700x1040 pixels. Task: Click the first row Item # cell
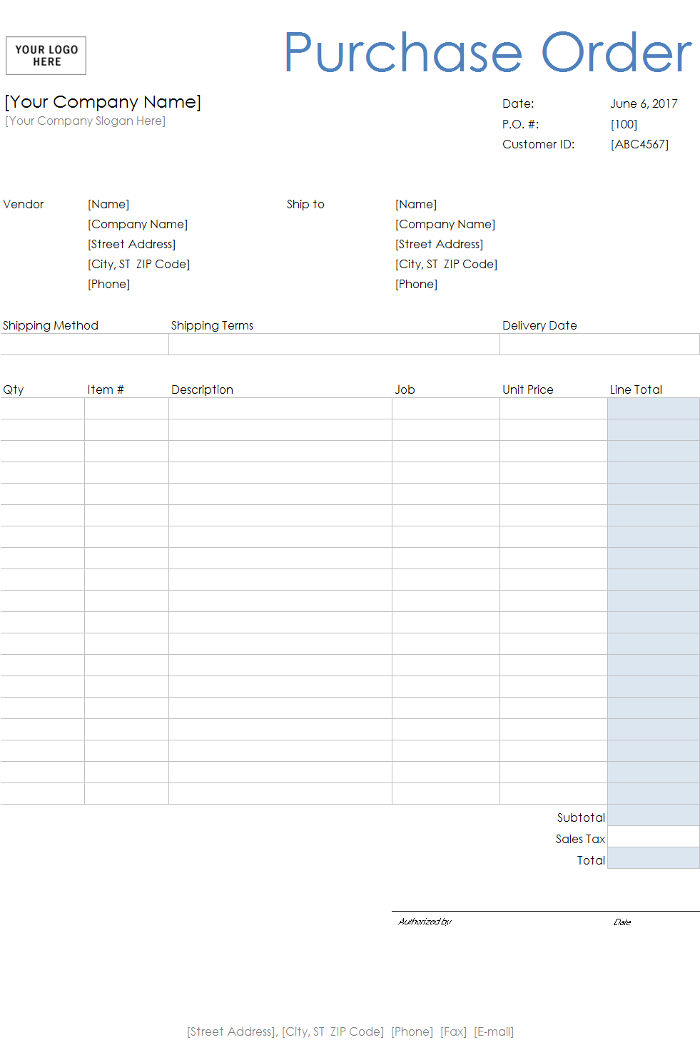[x=126, y=409]
